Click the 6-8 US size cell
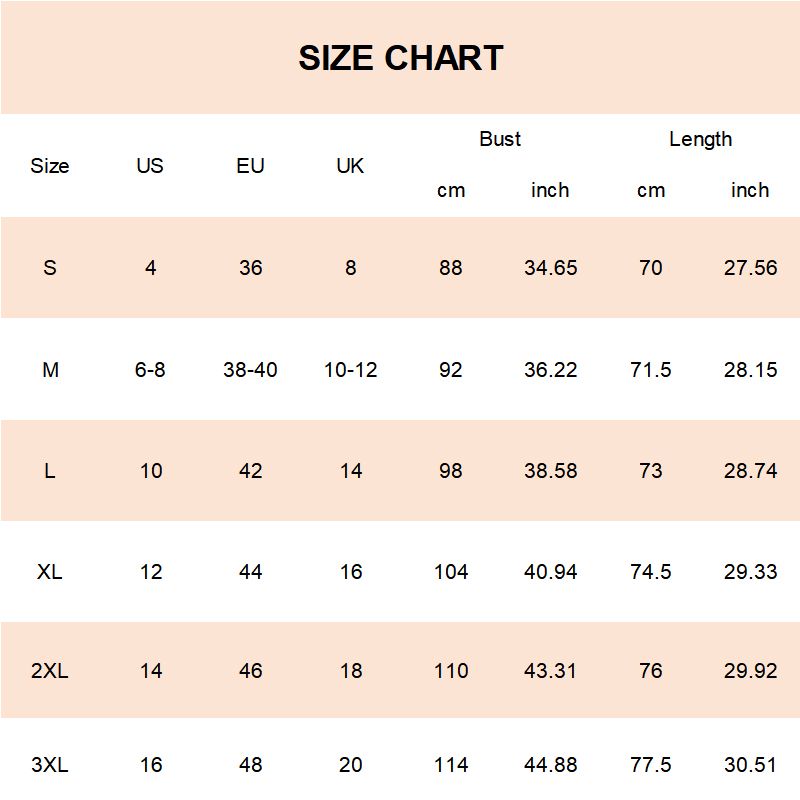Screen dimensions: 800x800 click(150, 370)
